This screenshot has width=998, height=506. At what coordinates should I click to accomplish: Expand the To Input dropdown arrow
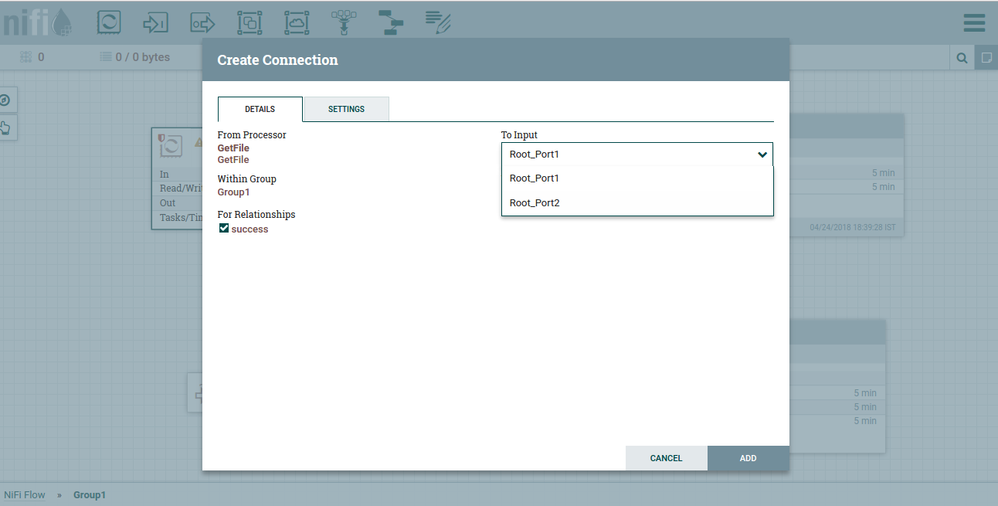[x=762, y=155]
